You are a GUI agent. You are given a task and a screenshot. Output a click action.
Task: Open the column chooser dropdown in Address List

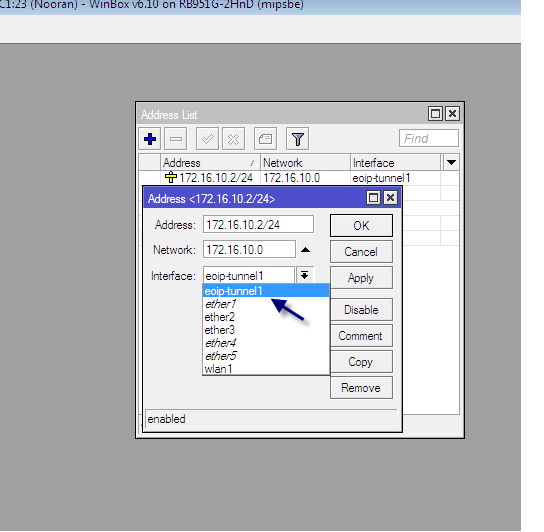[451, 162]
